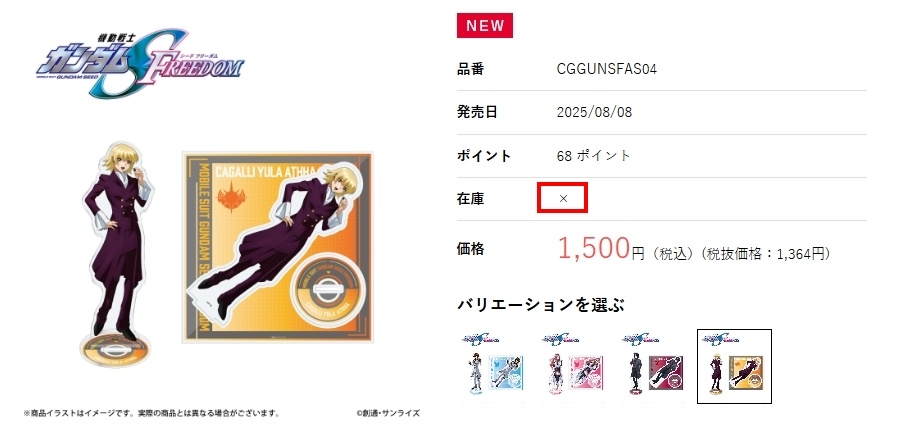Click the orange Orb emblem on panel

231,196
